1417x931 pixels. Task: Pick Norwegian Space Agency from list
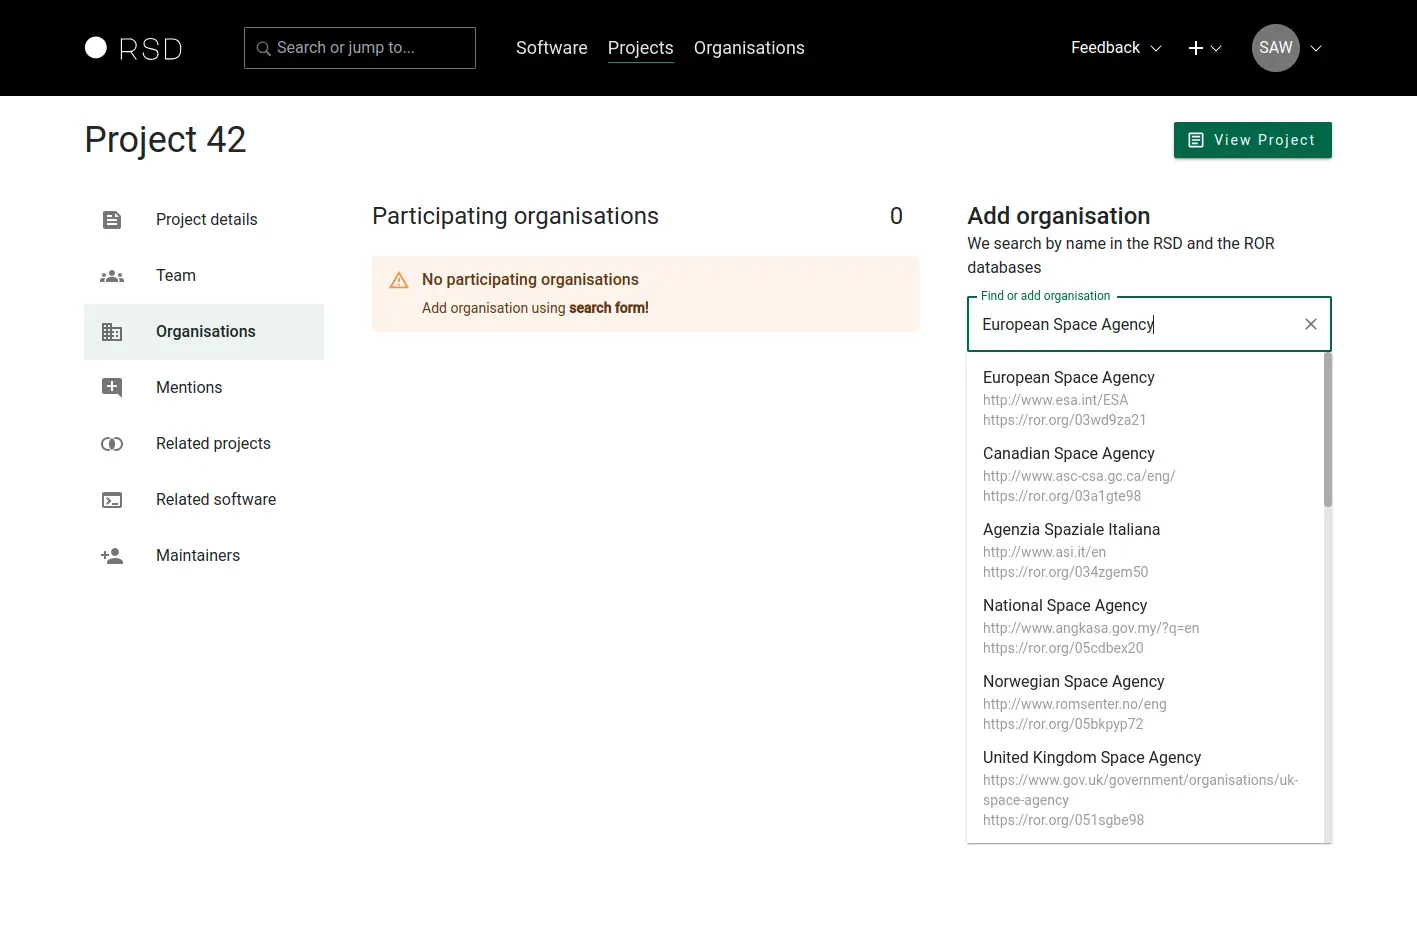1073,682
